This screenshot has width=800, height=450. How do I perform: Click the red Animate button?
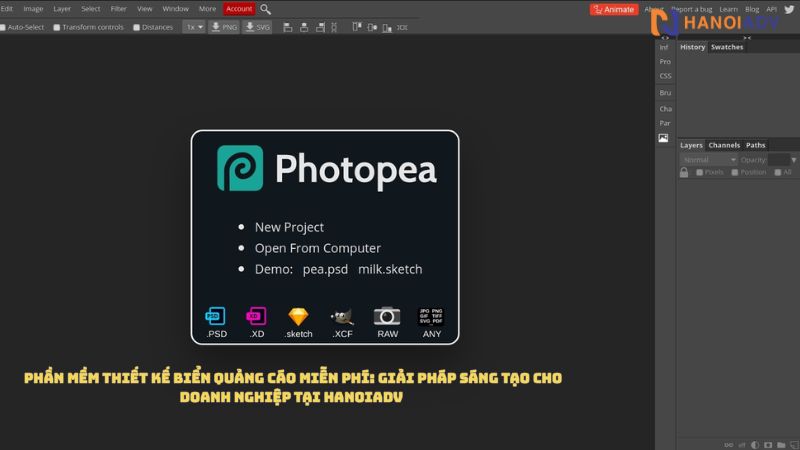point(614,9)
